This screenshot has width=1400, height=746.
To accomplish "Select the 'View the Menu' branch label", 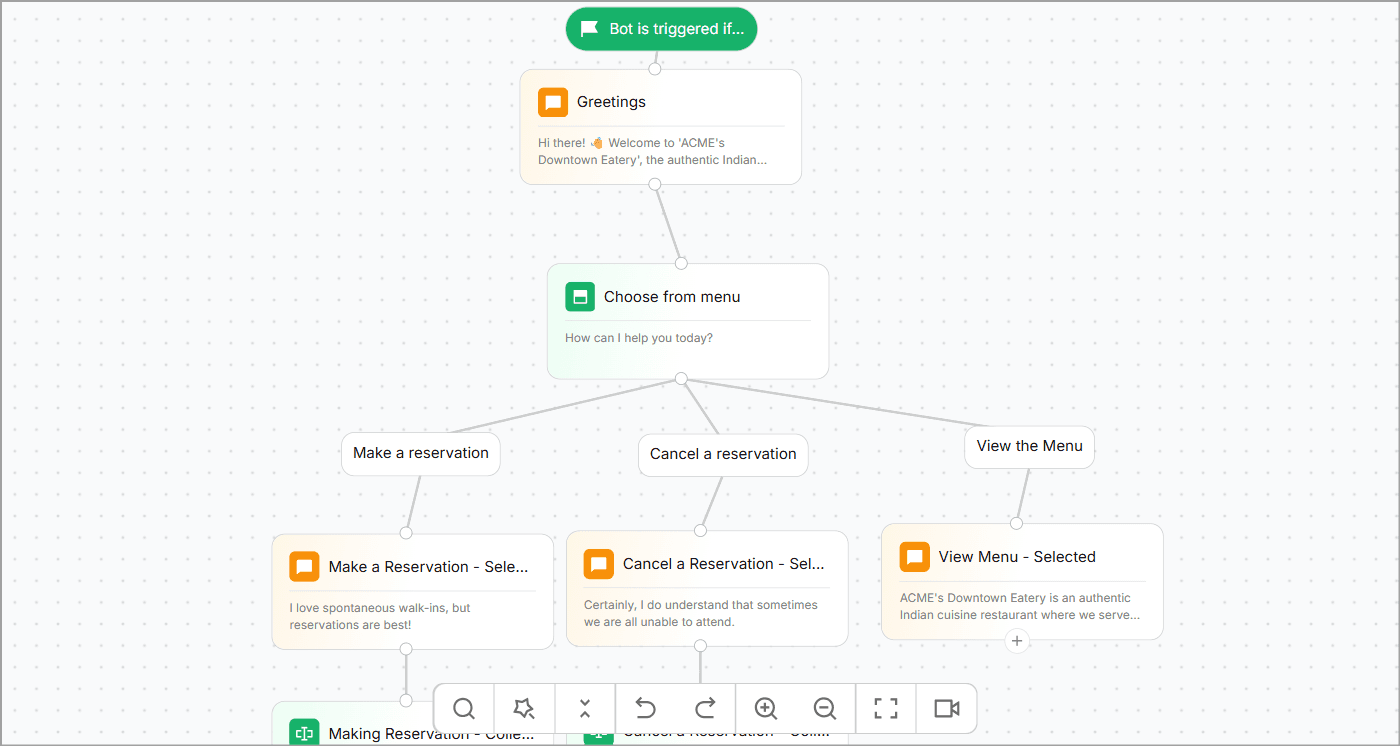I will 1030,446.
